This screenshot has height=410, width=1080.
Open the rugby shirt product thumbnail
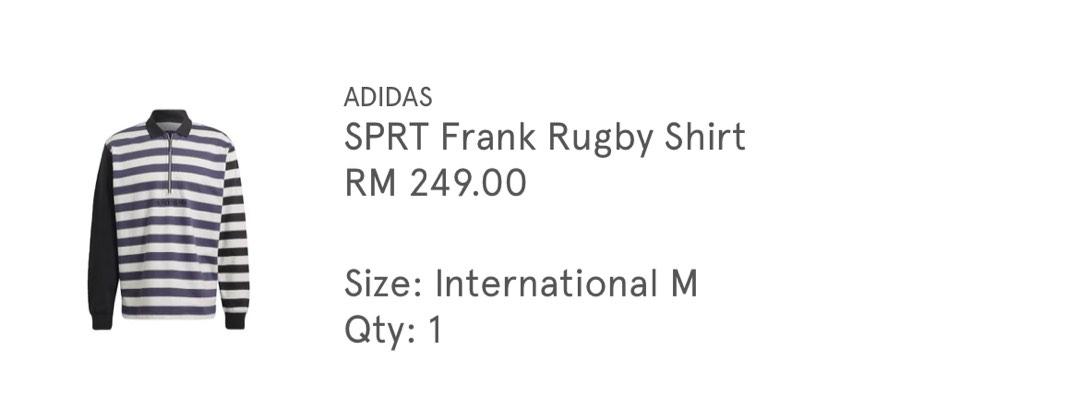(169, 219)
